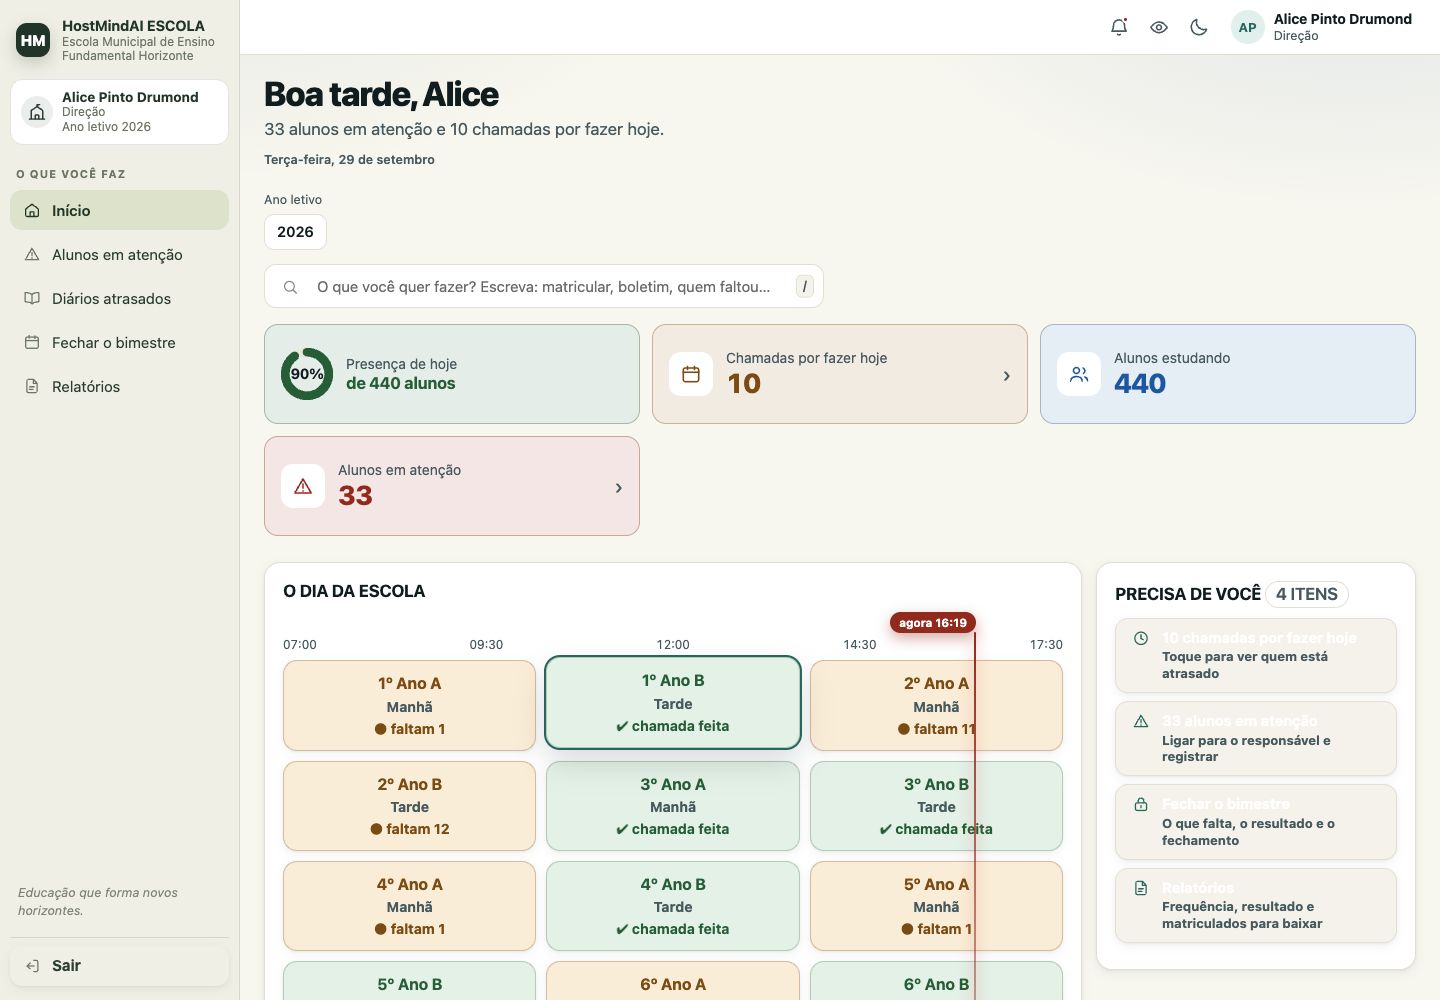Click the slash shortcut key in search
This screenshot has width=1440, height=1000.
[804, 287]
